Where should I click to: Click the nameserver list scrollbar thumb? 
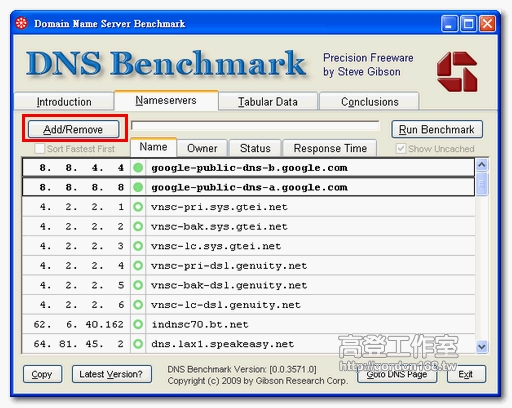482,184
